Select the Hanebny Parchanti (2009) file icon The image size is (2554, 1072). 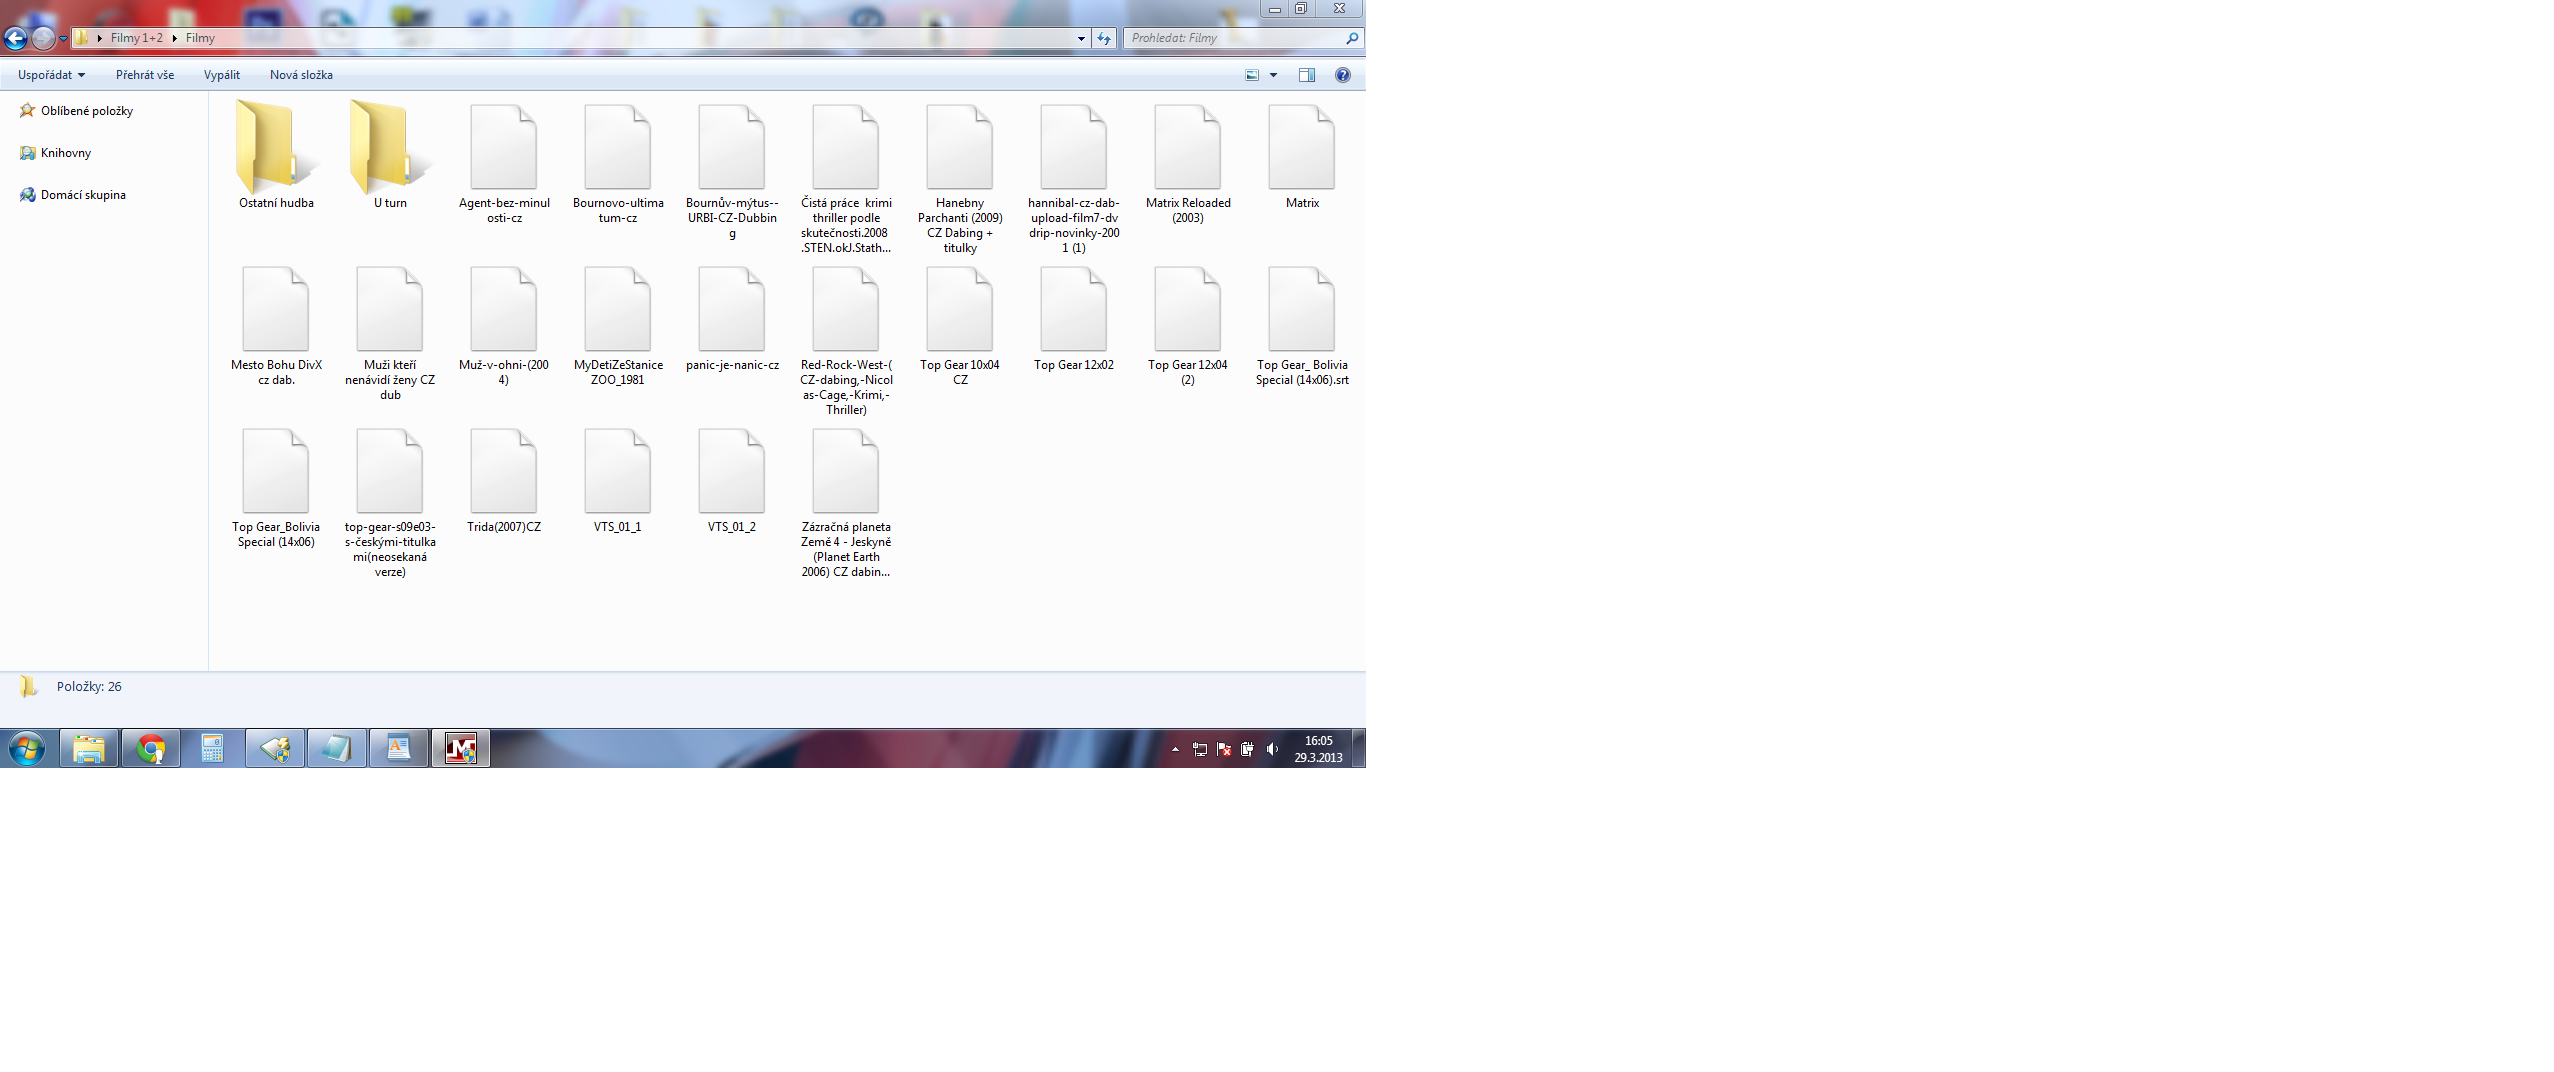click(x=960, y=147)
